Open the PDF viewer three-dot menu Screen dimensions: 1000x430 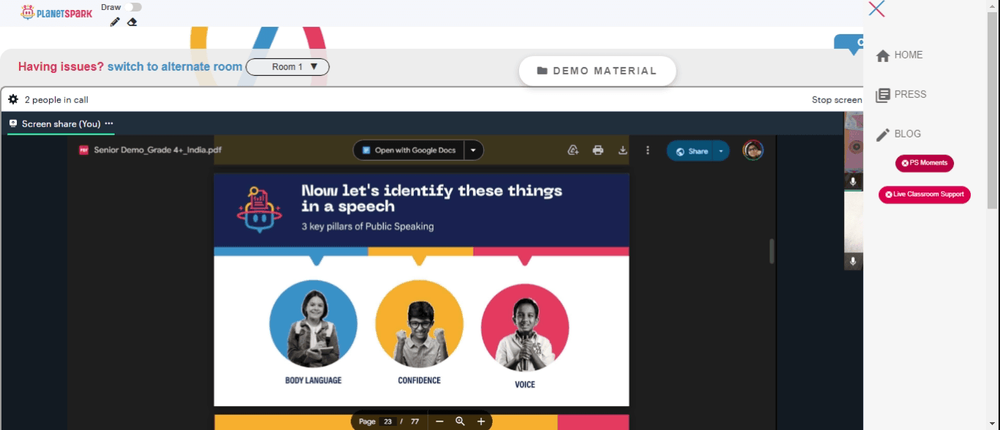coord(647,151)
